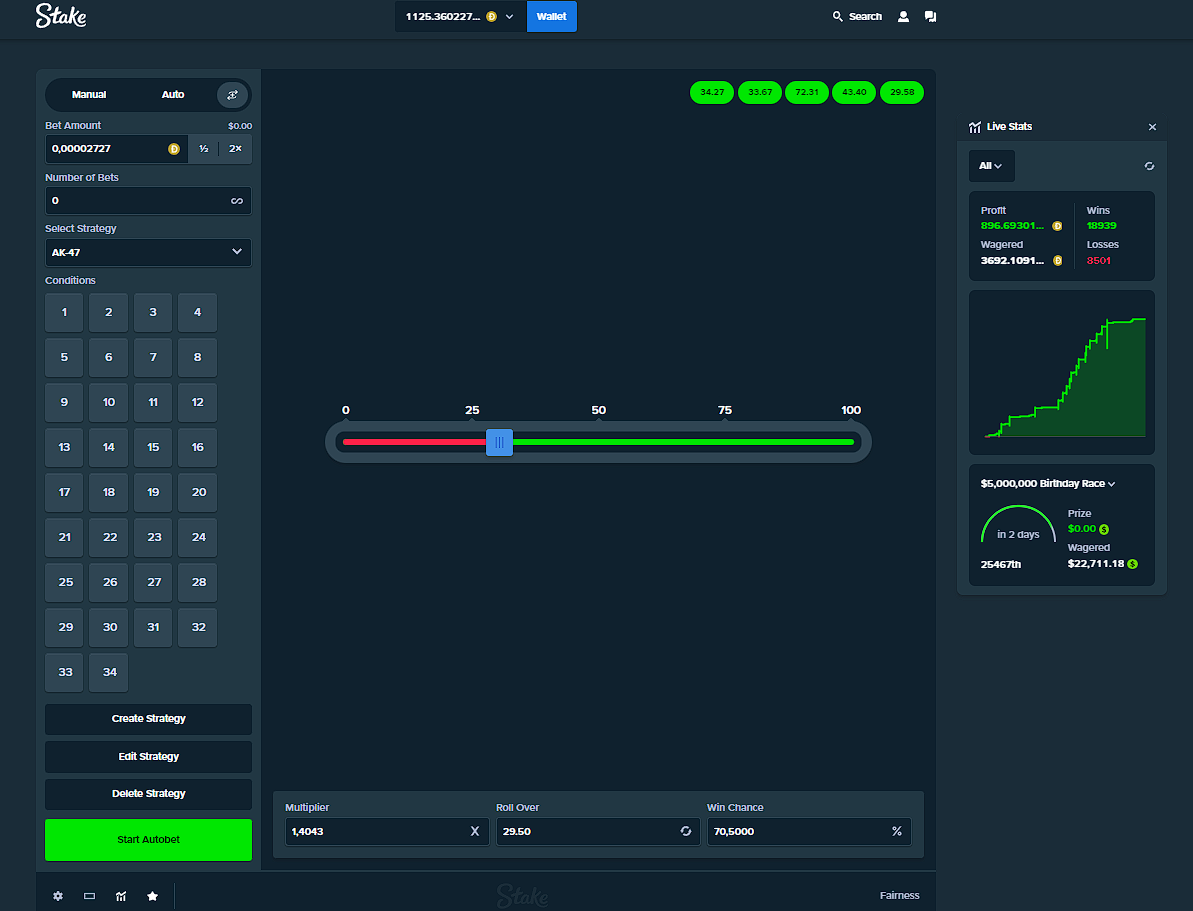Select condition 34
This screenshot has height=911, width=1193.
point(109,671)
